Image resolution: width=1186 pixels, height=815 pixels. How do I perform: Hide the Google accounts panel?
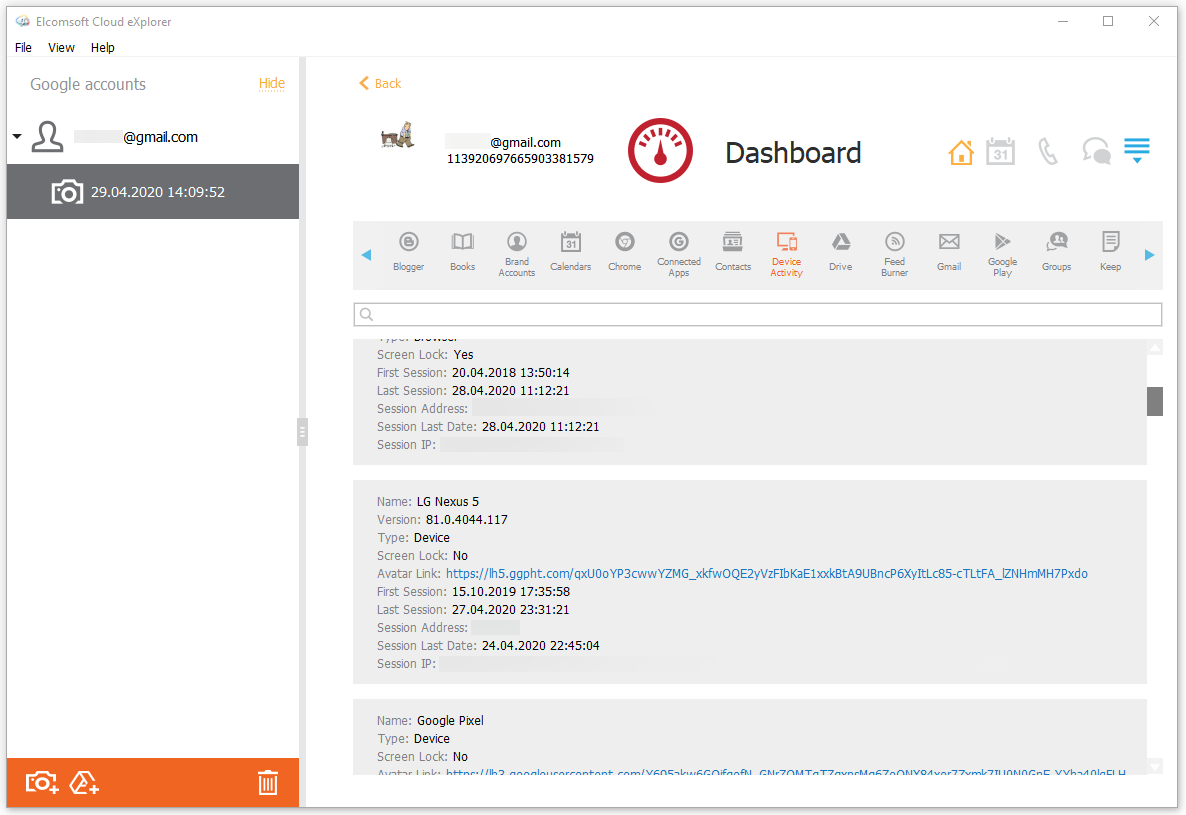pos(271,83)
